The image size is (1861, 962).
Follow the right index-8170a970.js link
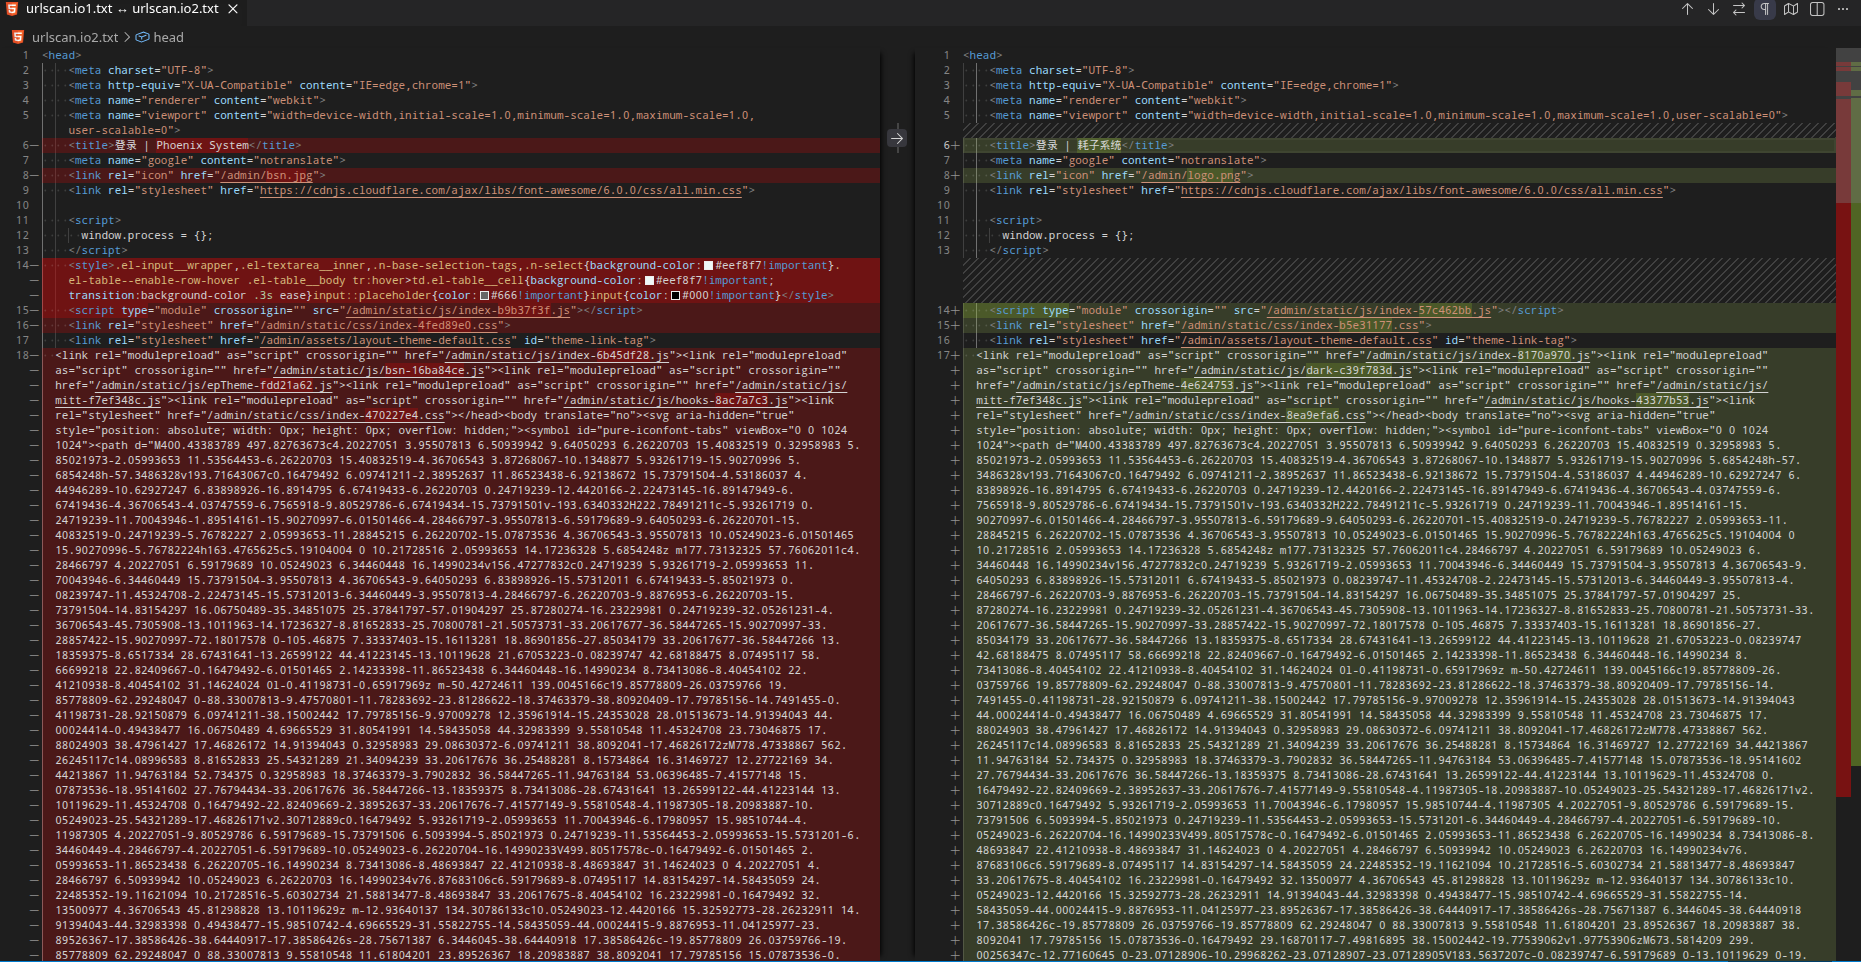coord(1478,356)
